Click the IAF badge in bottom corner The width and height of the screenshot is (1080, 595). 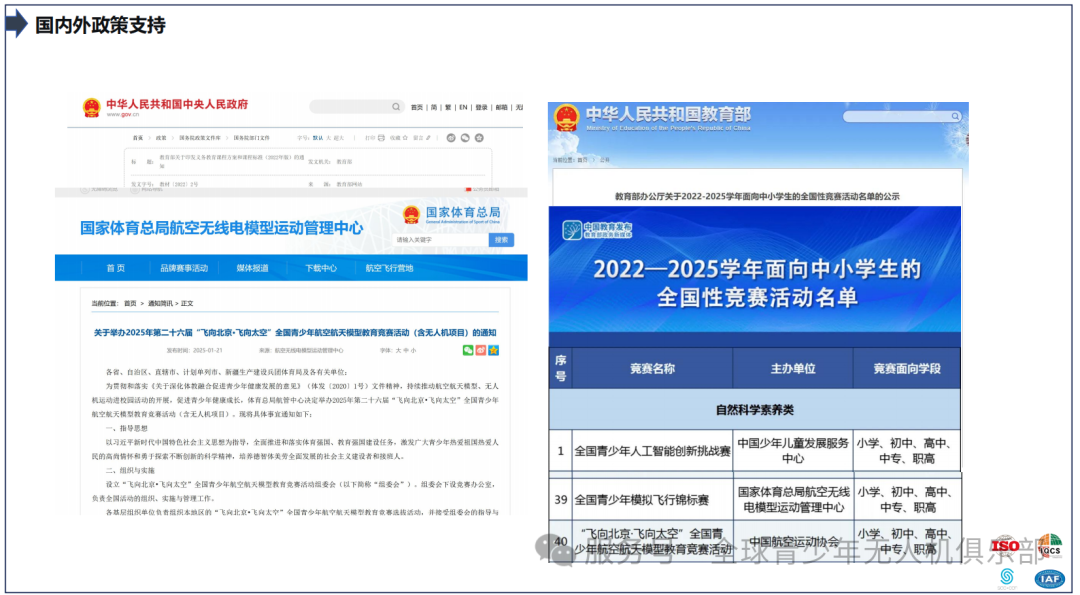coord(1049,578)
